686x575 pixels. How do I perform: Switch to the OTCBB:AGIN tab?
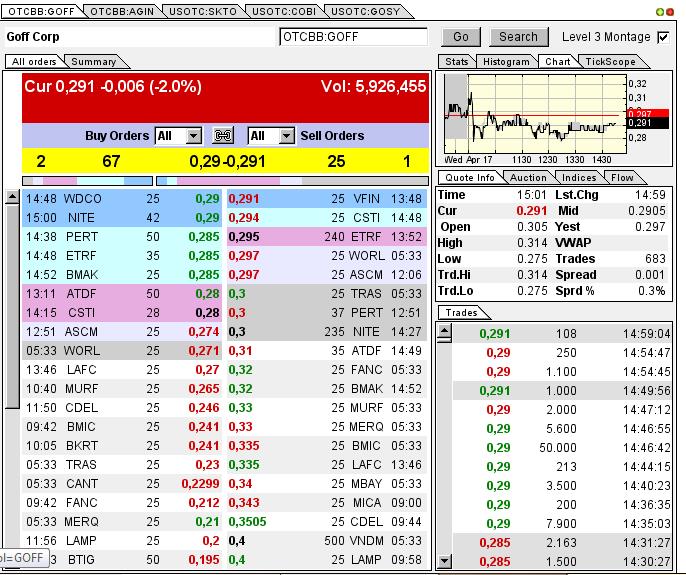pyautogui.click(x=122, y=11)
